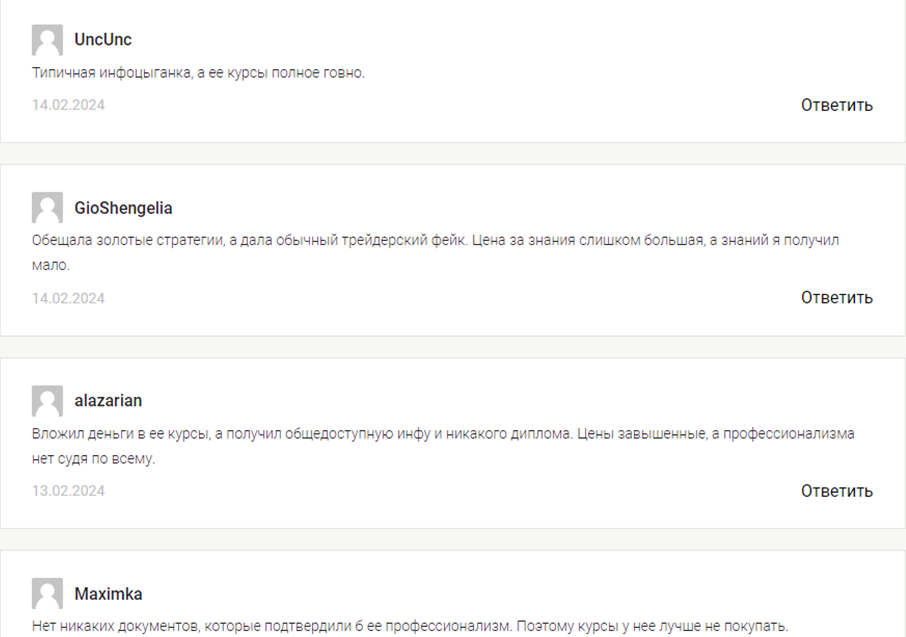Image resolution: width=906 pixels, height=637 pixels.
Task: Reply to UncUnc's comment via Ответить
Action: click(837, 105)
